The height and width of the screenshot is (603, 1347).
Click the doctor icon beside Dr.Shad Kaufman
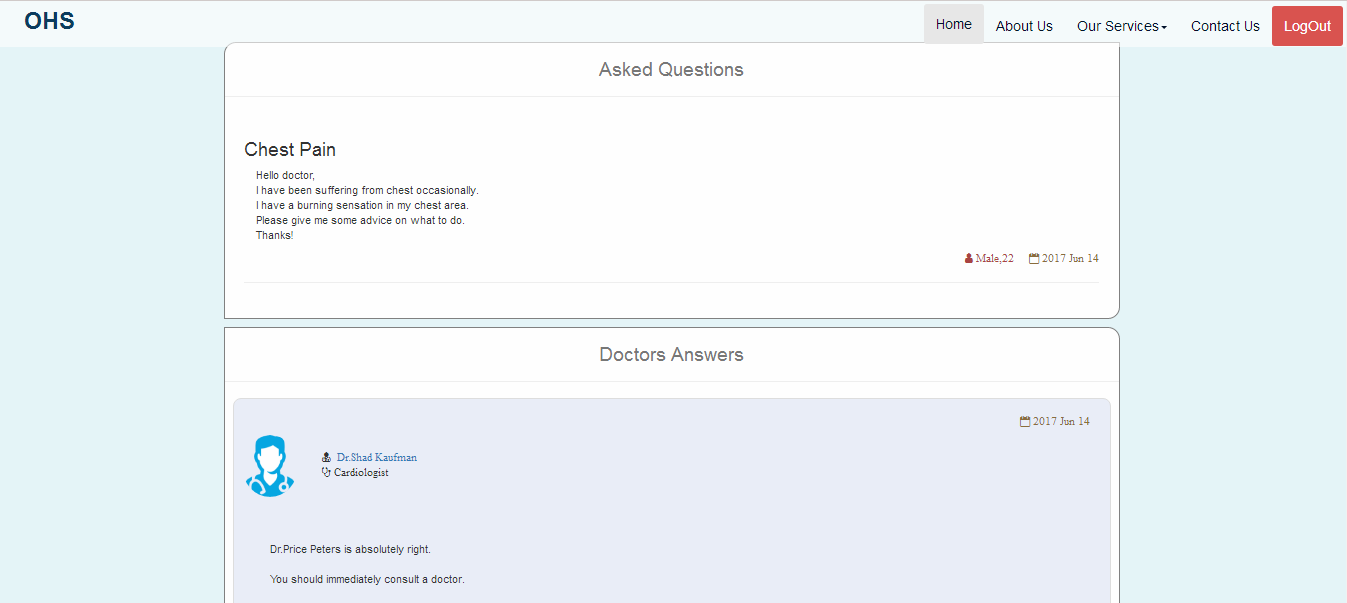click(326, 458)
